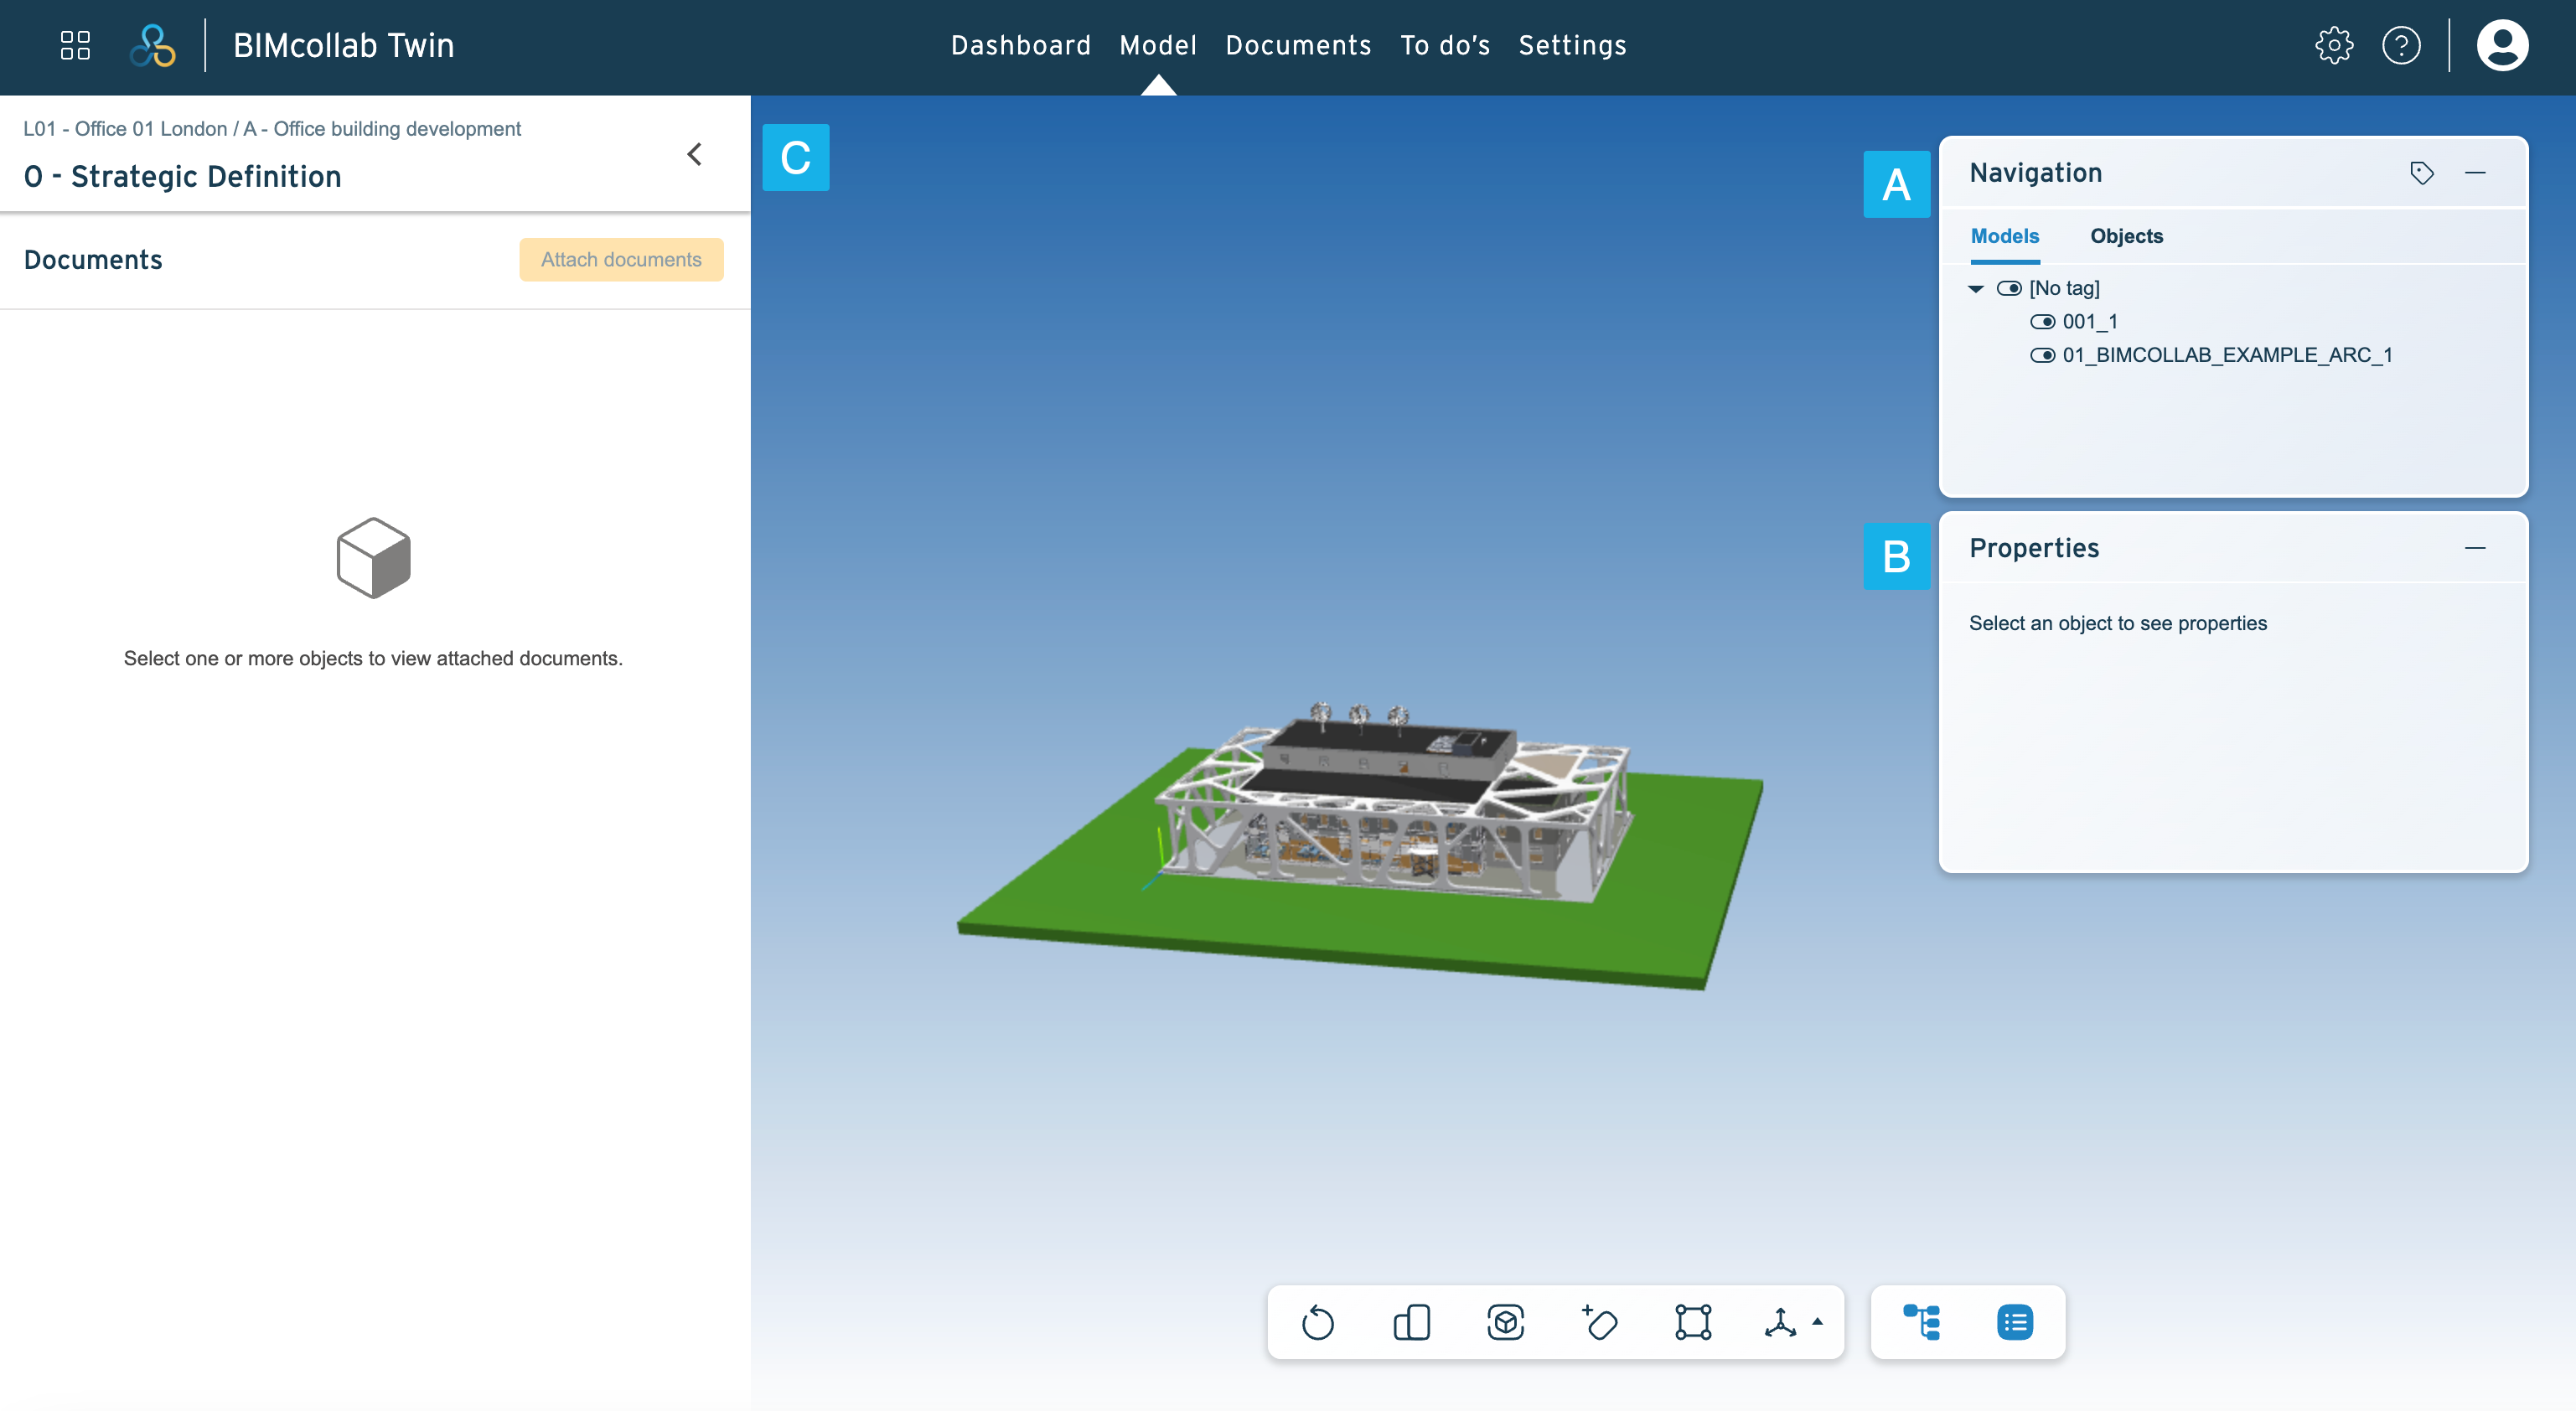Screen dimensions: 2576x1411
Task: Select the 01_BIMCOLLAB_EXAMPLE_ARC_1 model row
Action: tap(2227, 355)
